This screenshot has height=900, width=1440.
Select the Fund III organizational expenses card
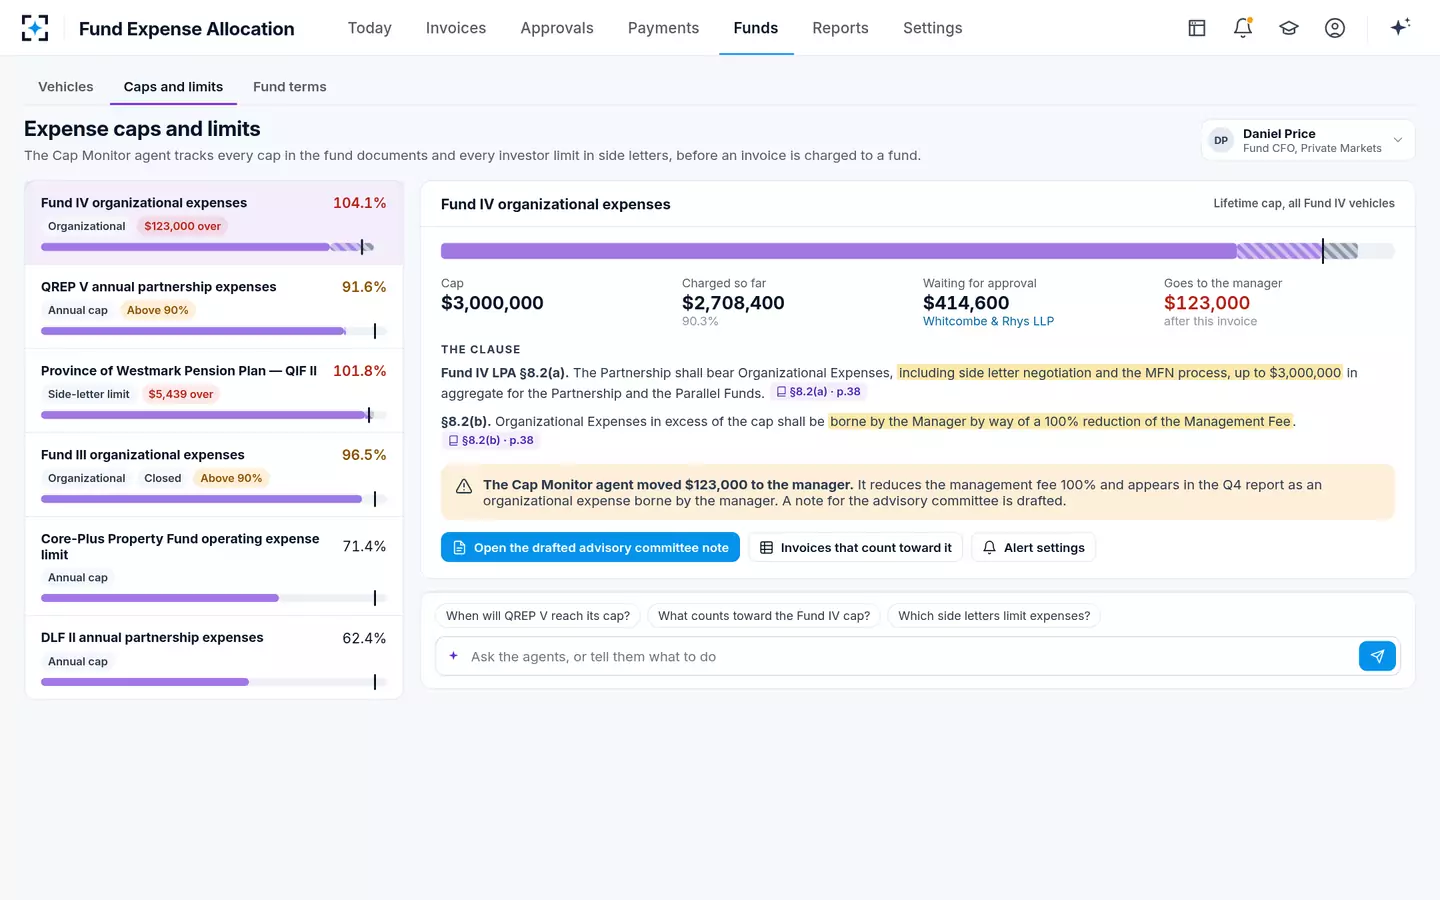coord(214,475)
